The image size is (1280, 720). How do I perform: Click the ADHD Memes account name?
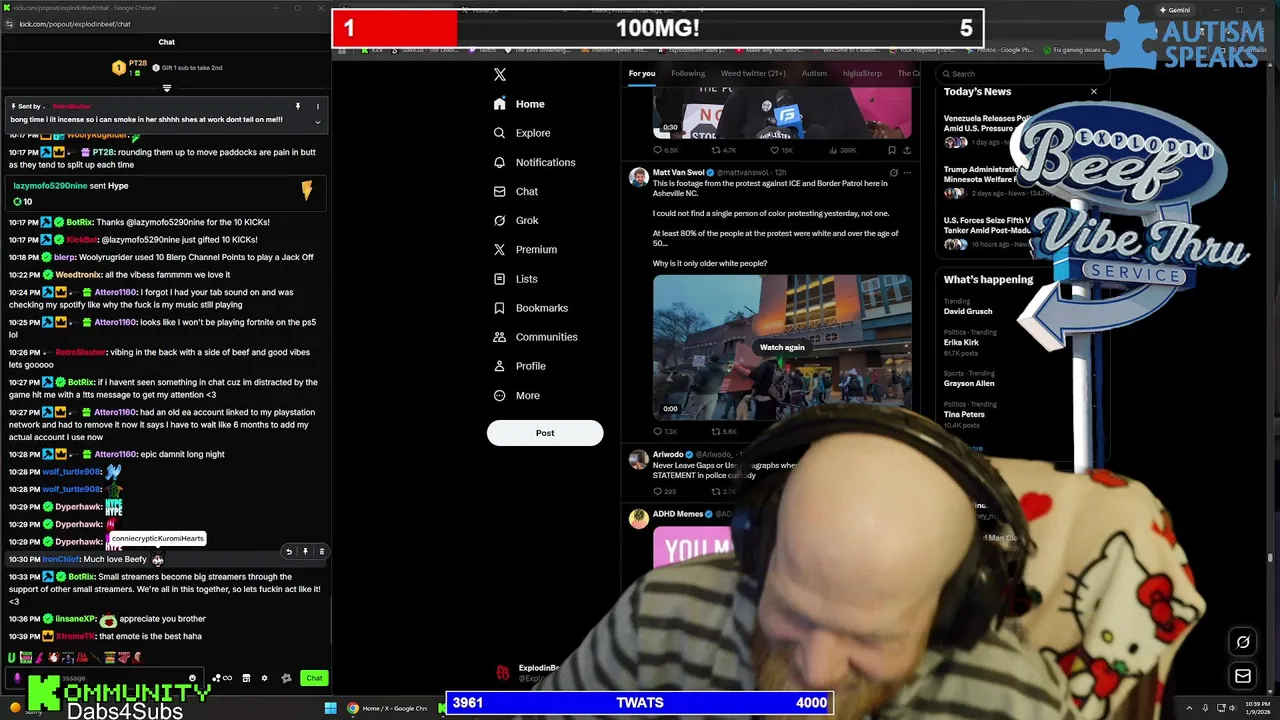[678, 514]
